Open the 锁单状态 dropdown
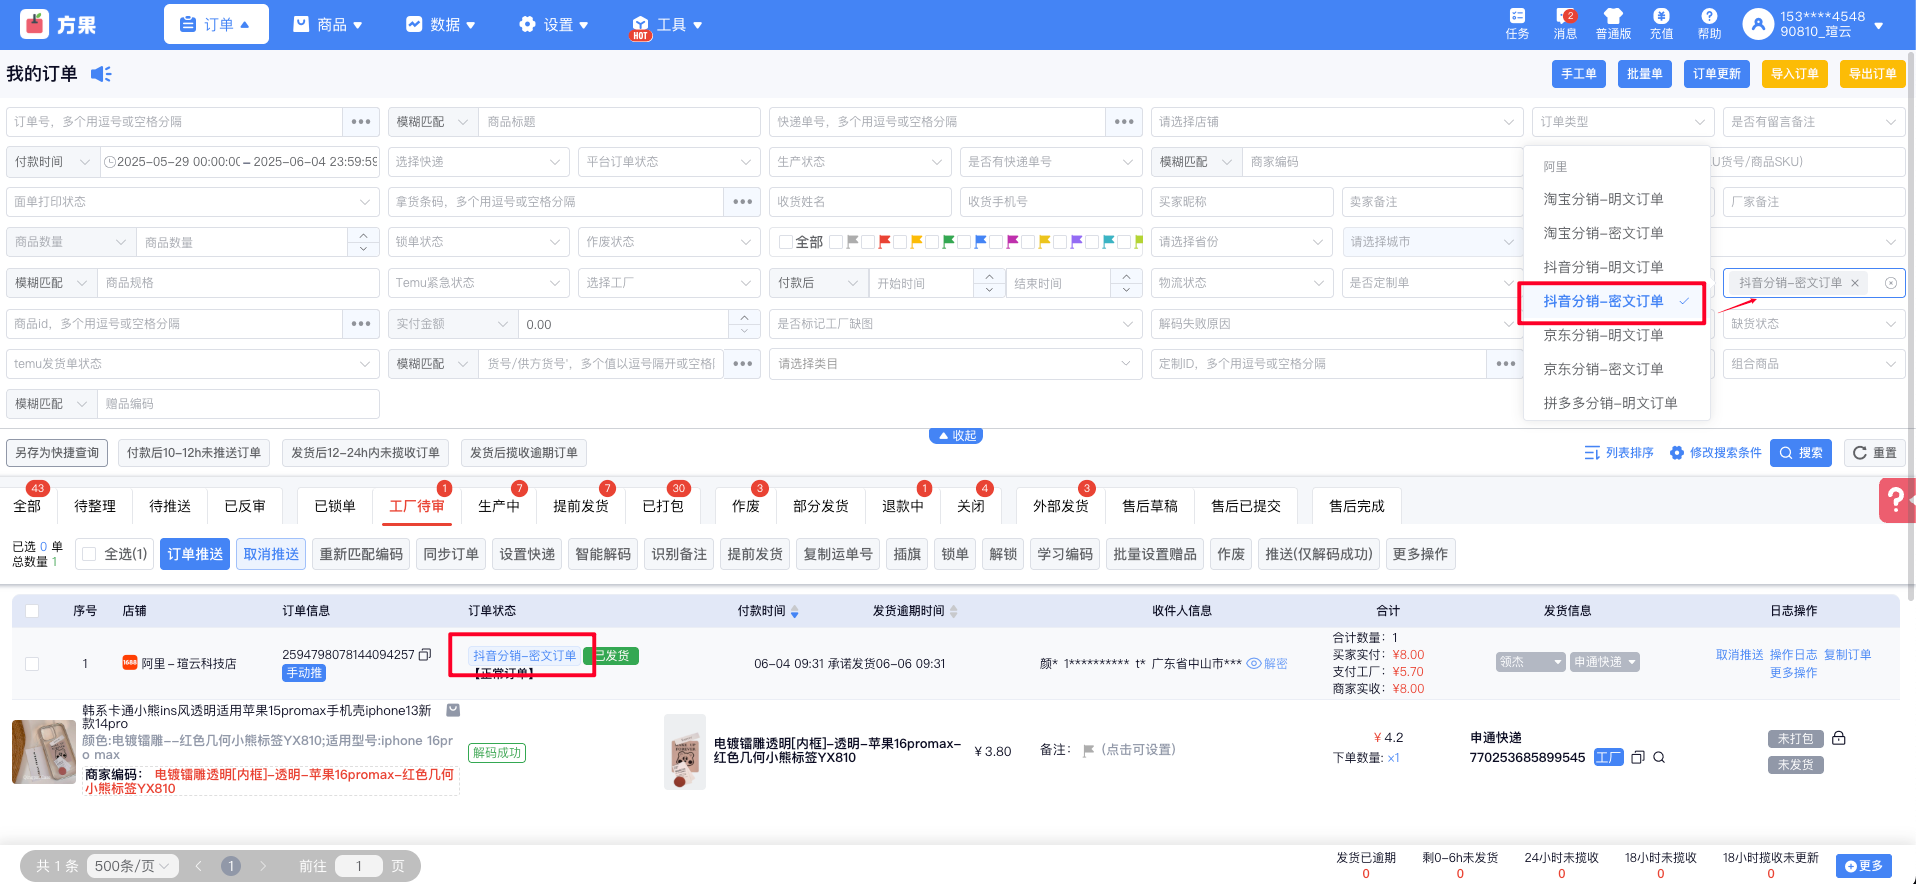The width and height of the screenshot is (1916, 884). (478, 242)
